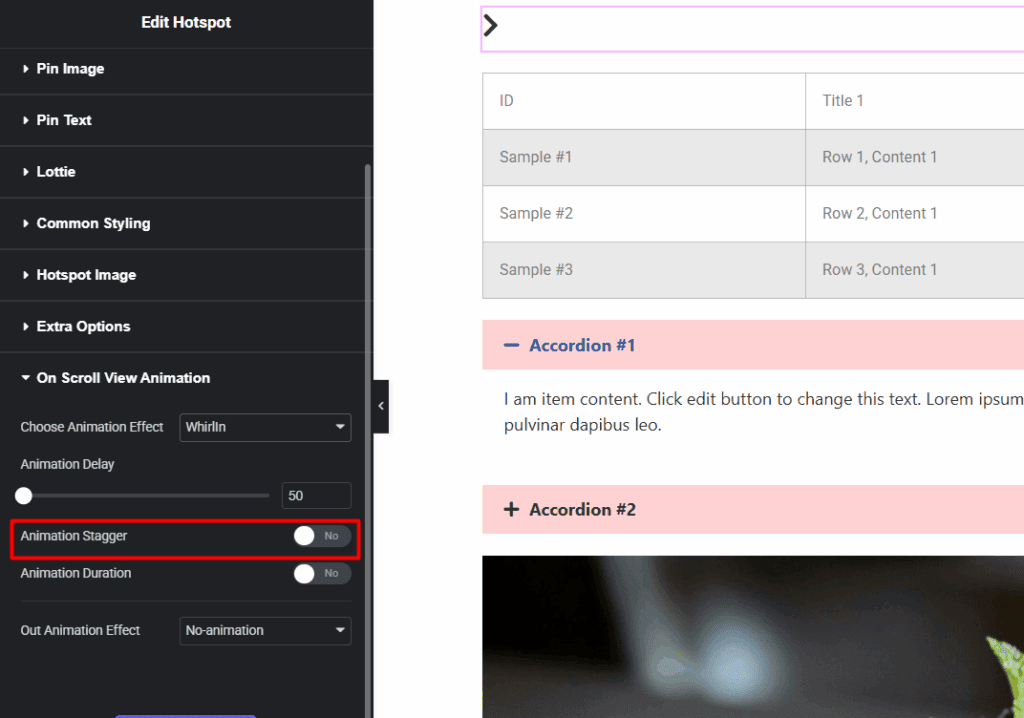Click the chevron icon at the top of the preview
Viewport: 1024px width, 718px height.
coord(491,24)
